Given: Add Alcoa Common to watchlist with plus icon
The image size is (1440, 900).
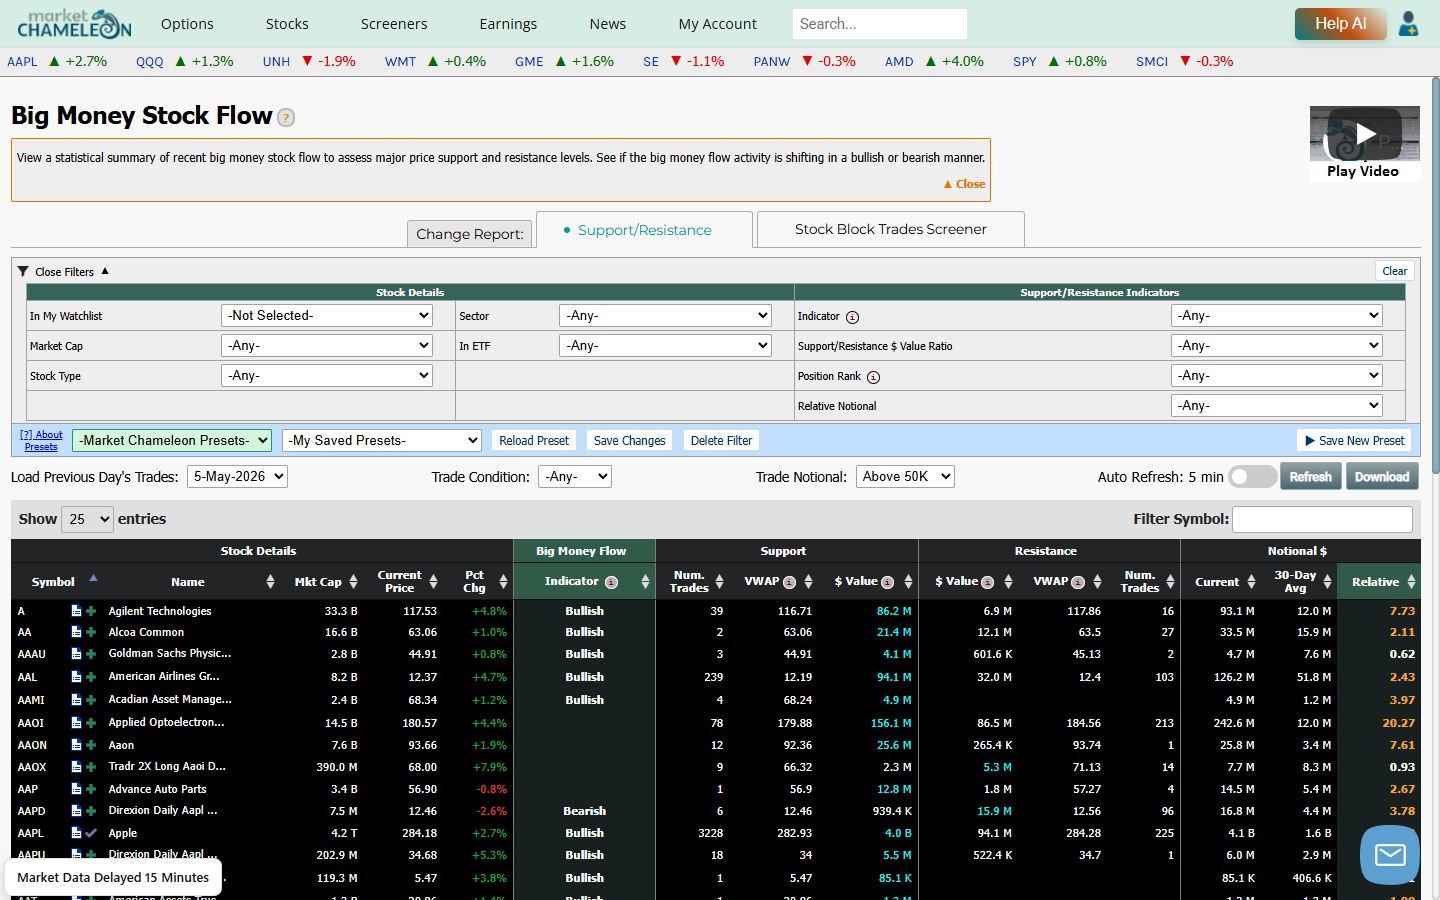Looking at the screenshot, I should [91, 632].
